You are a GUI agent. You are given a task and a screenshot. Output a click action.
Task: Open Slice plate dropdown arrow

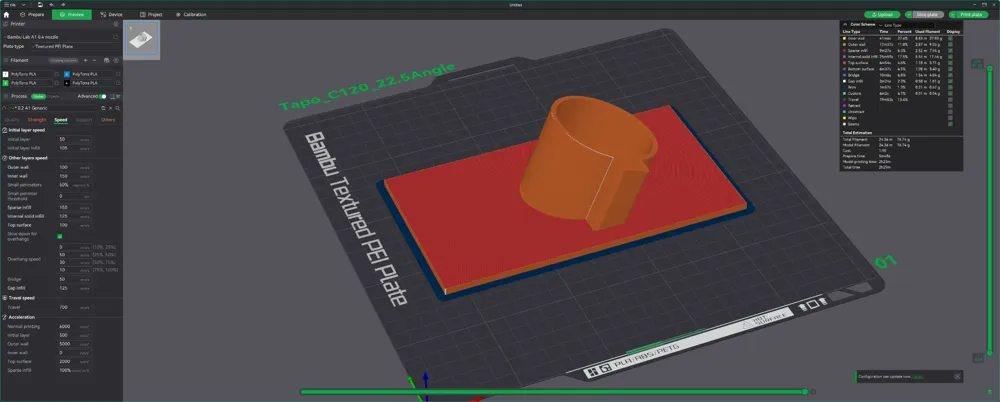click(909, 14)
